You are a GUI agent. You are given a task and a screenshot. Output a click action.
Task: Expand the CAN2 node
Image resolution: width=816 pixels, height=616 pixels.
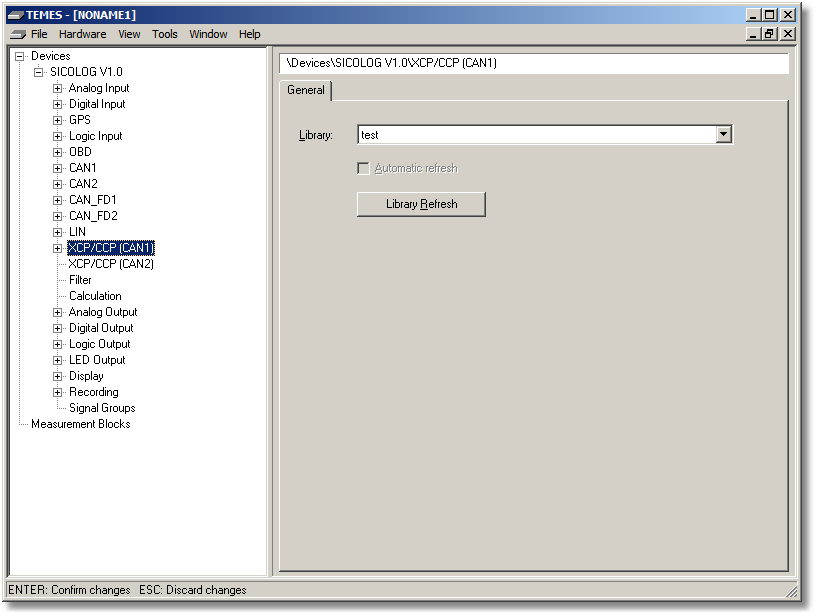click(x=58, y=184)
